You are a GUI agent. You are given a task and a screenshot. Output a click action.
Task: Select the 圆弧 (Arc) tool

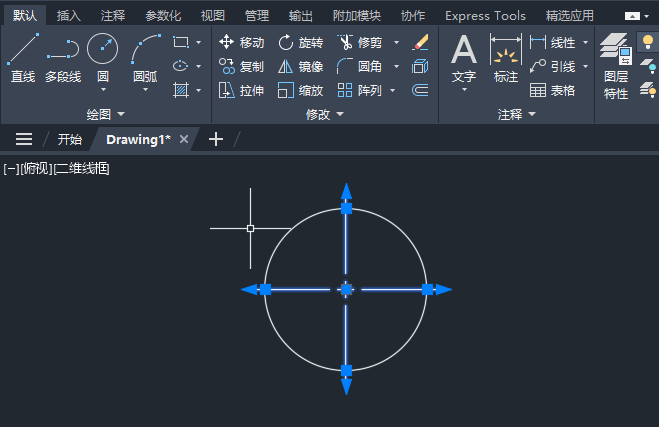tap(145, 57)
